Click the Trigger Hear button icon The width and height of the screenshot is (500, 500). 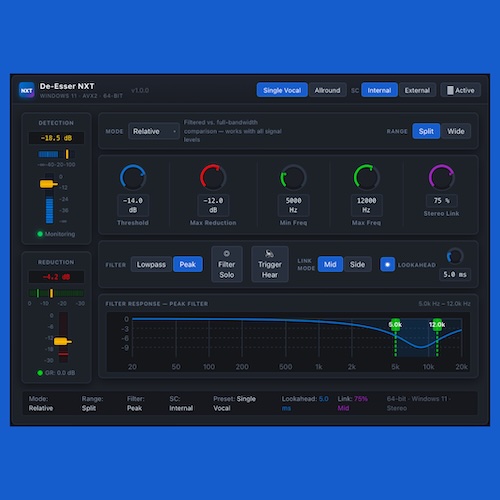click(269, 254)
